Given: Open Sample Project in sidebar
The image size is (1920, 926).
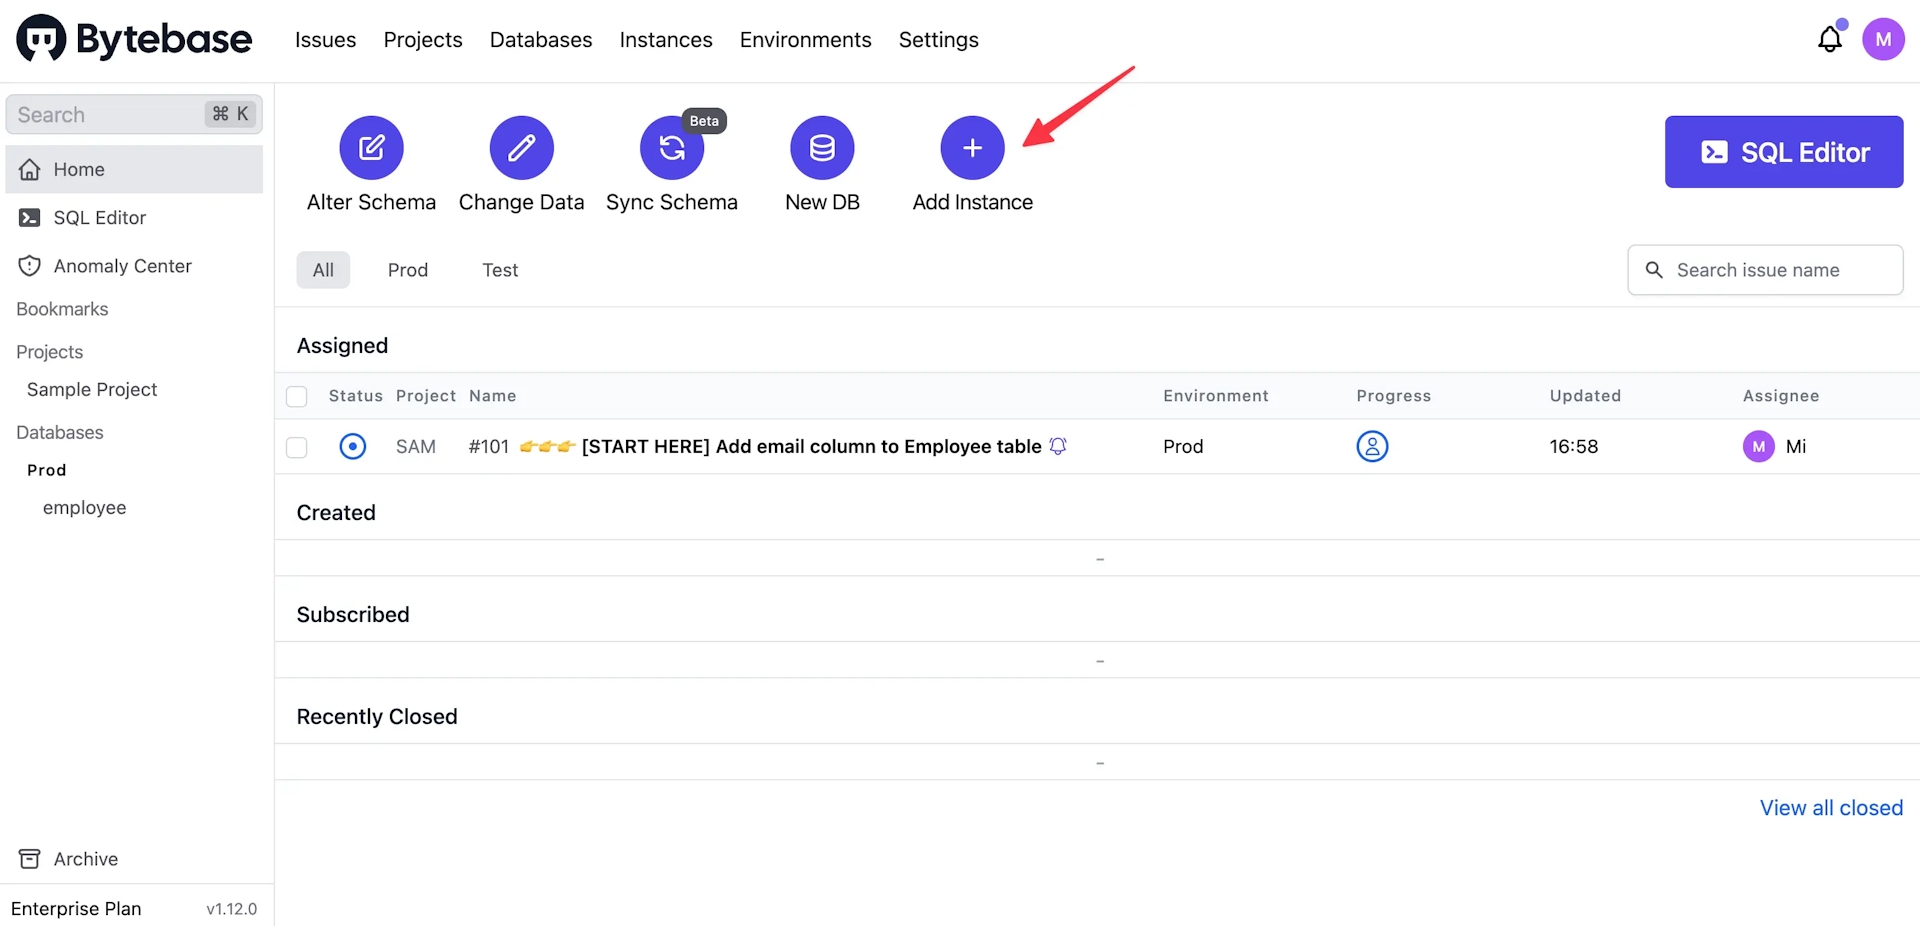Looking at the screenshot, I should [x=92, y=390].
